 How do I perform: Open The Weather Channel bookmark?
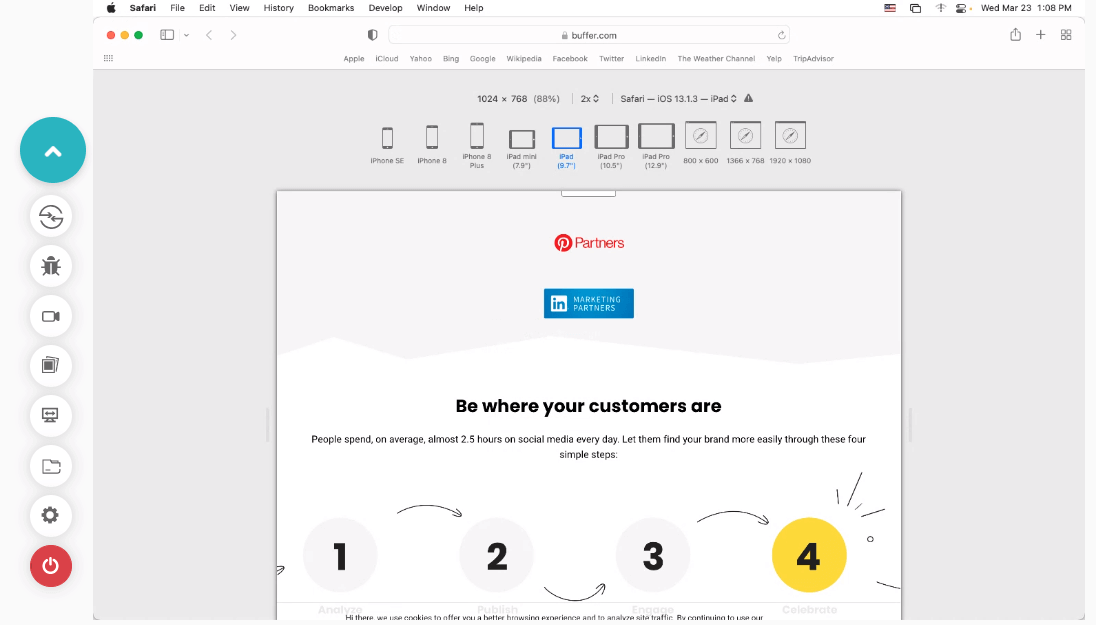tap(716, 59)
